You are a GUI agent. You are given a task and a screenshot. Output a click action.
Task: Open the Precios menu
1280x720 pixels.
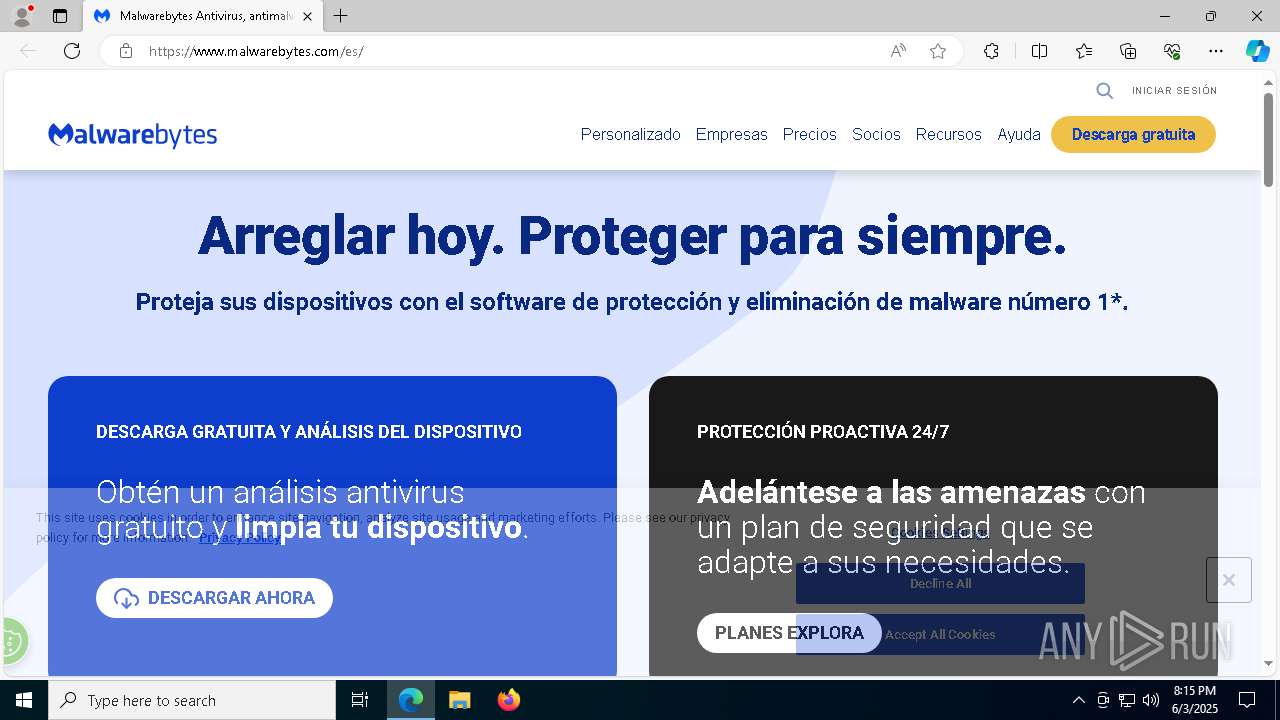click(809, 134)
